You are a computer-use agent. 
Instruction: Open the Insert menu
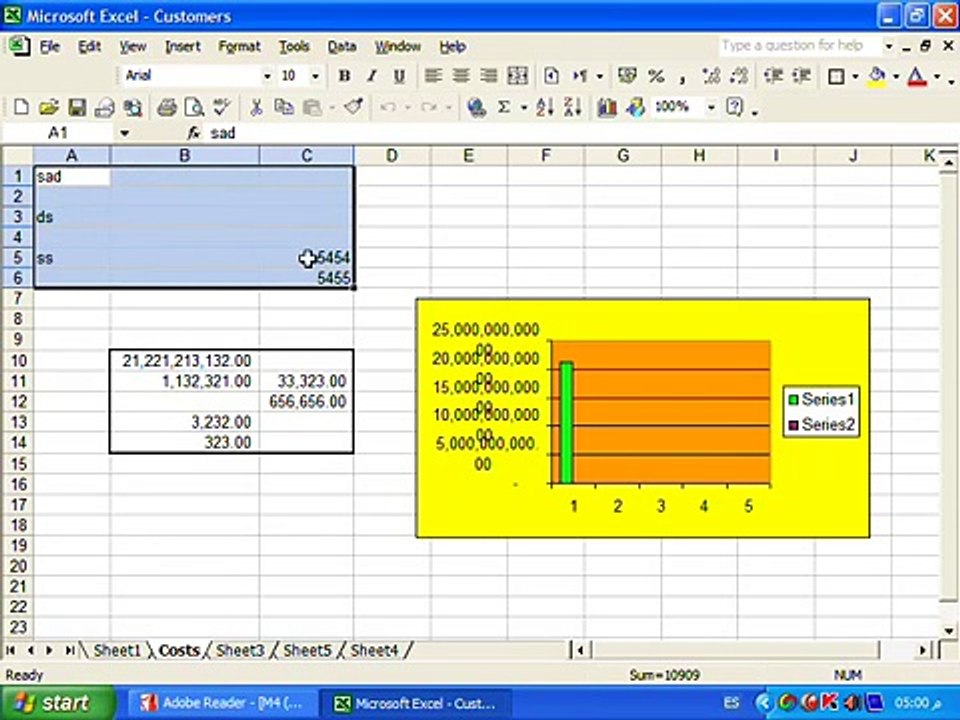182,47
